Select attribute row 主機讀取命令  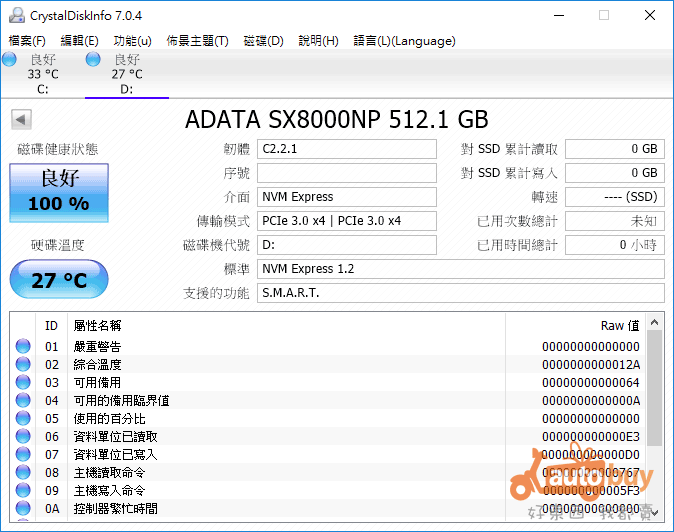(328, 472)
